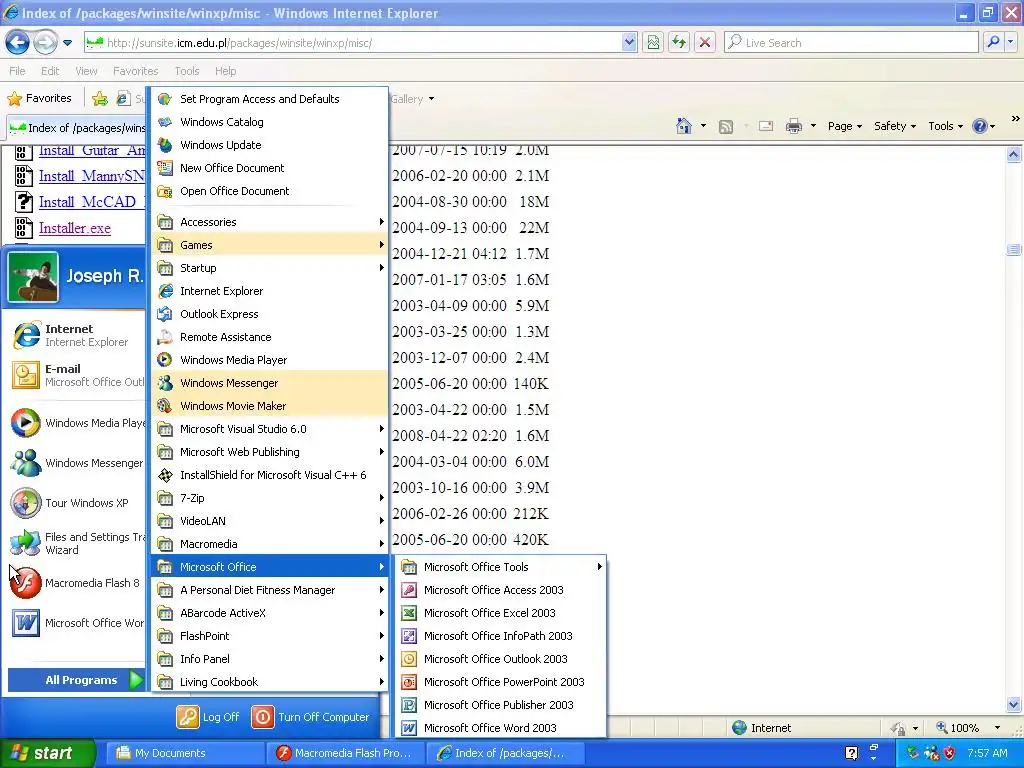Image resolution: width=1024 pixels, height=768 pixels.
Task: Click the Windows Catalog icon
Action: (165, 122)
